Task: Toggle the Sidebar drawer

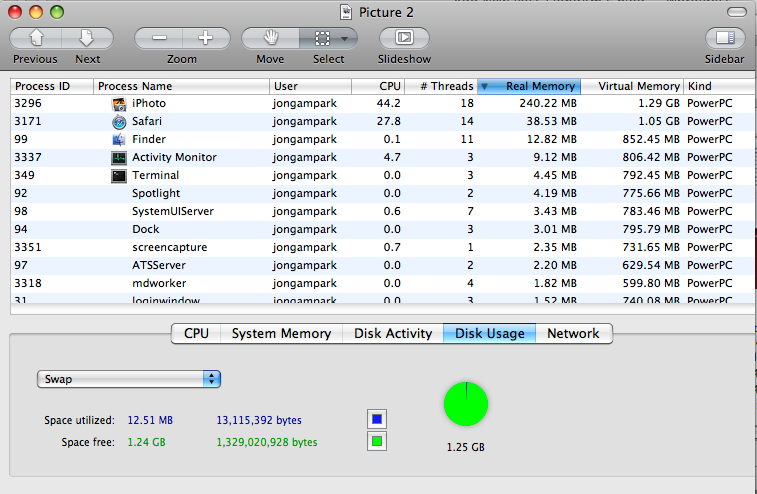Action: point(725,38)
